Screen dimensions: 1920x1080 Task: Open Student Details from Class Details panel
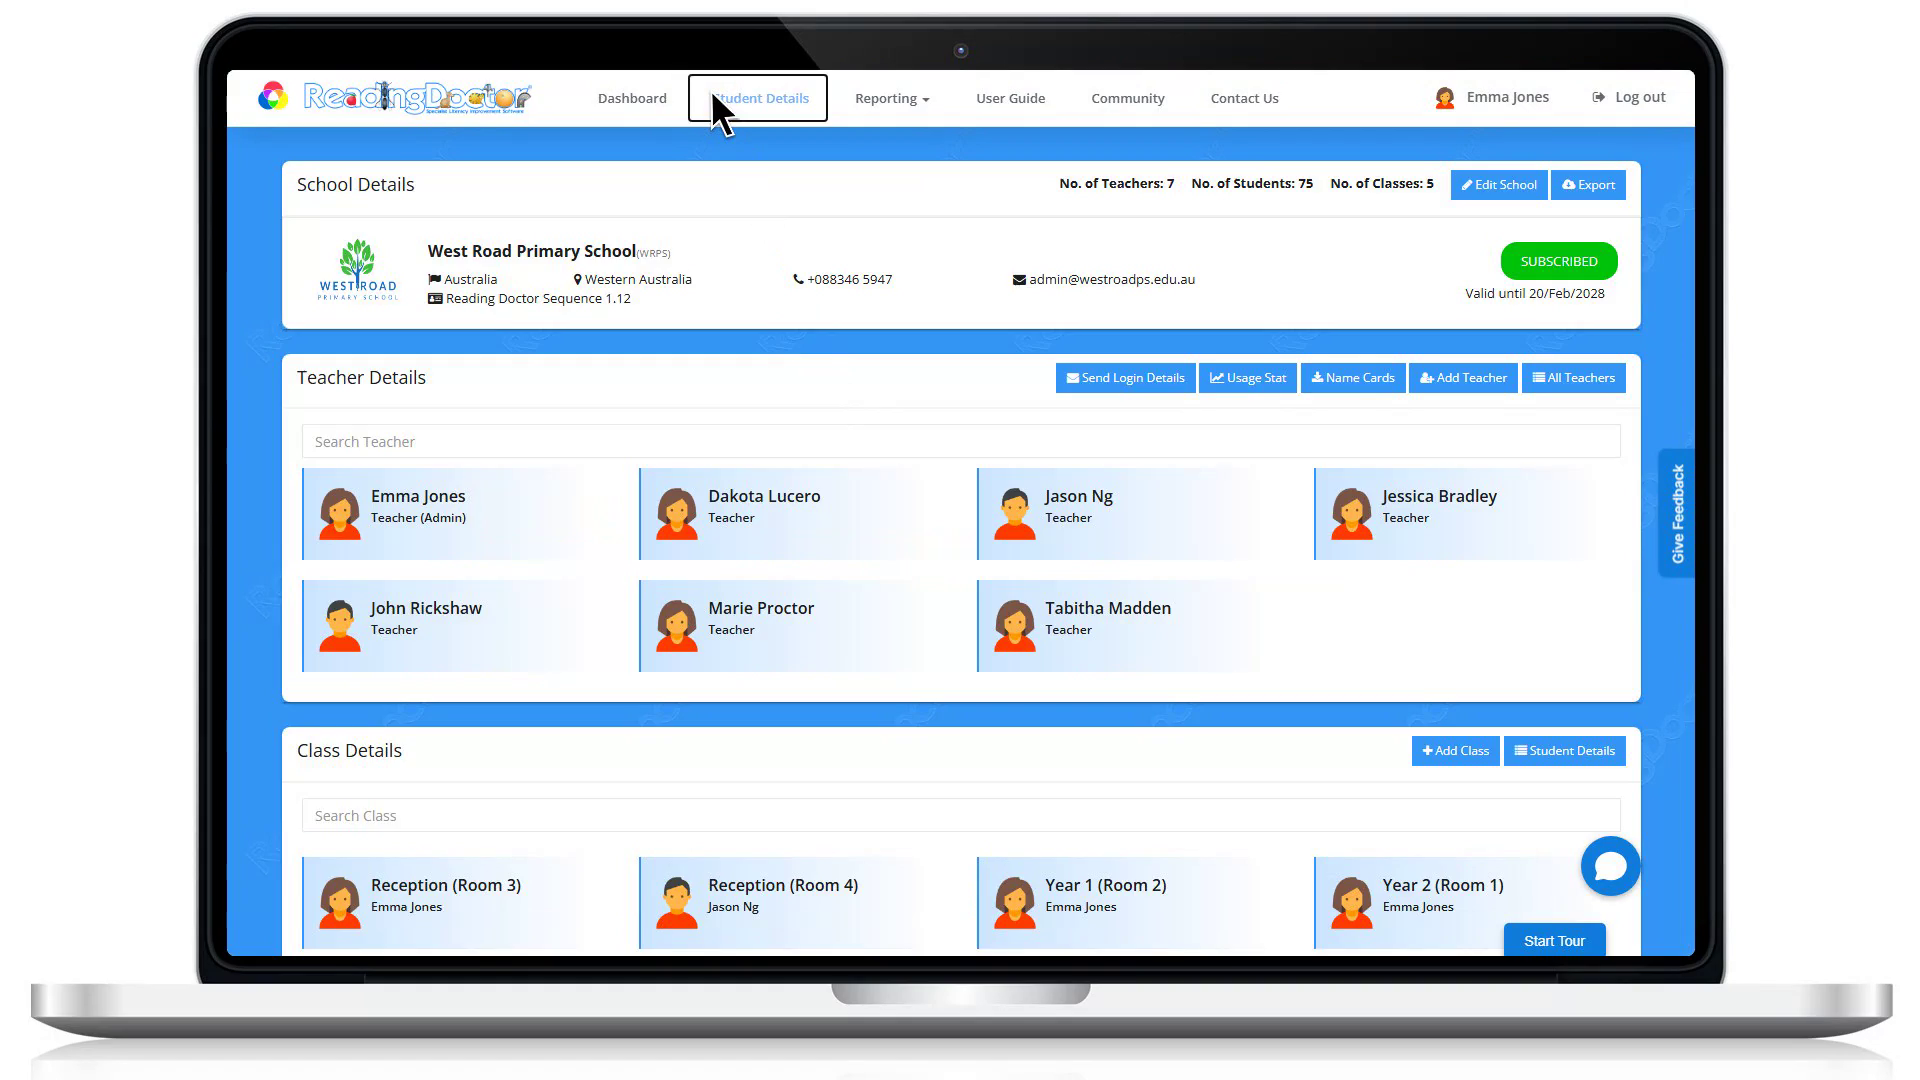(1564, 751)
